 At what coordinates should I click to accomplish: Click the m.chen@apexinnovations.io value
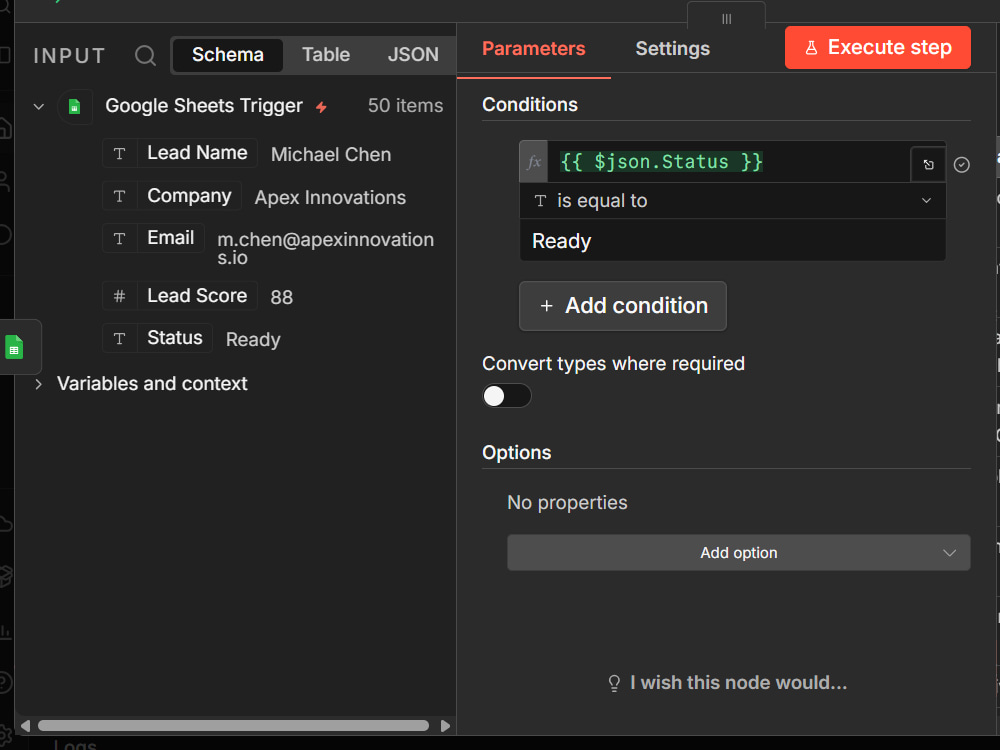click(325, 249)
